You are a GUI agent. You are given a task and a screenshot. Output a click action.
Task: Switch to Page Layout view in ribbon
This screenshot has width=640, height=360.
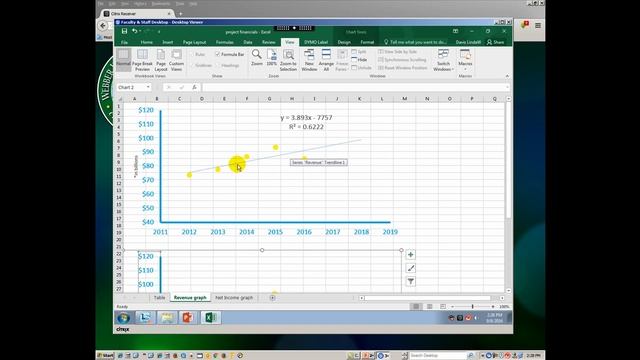(161, 60)
